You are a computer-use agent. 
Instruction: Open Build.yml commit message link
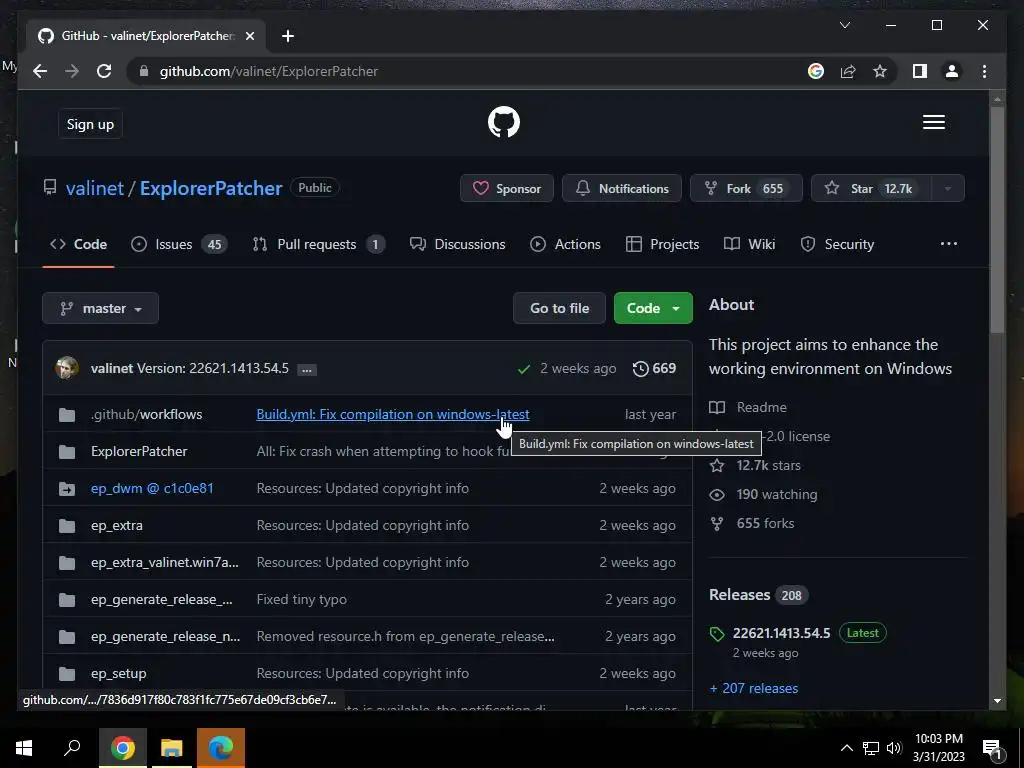pyautogui.click(x=392, y=414)
